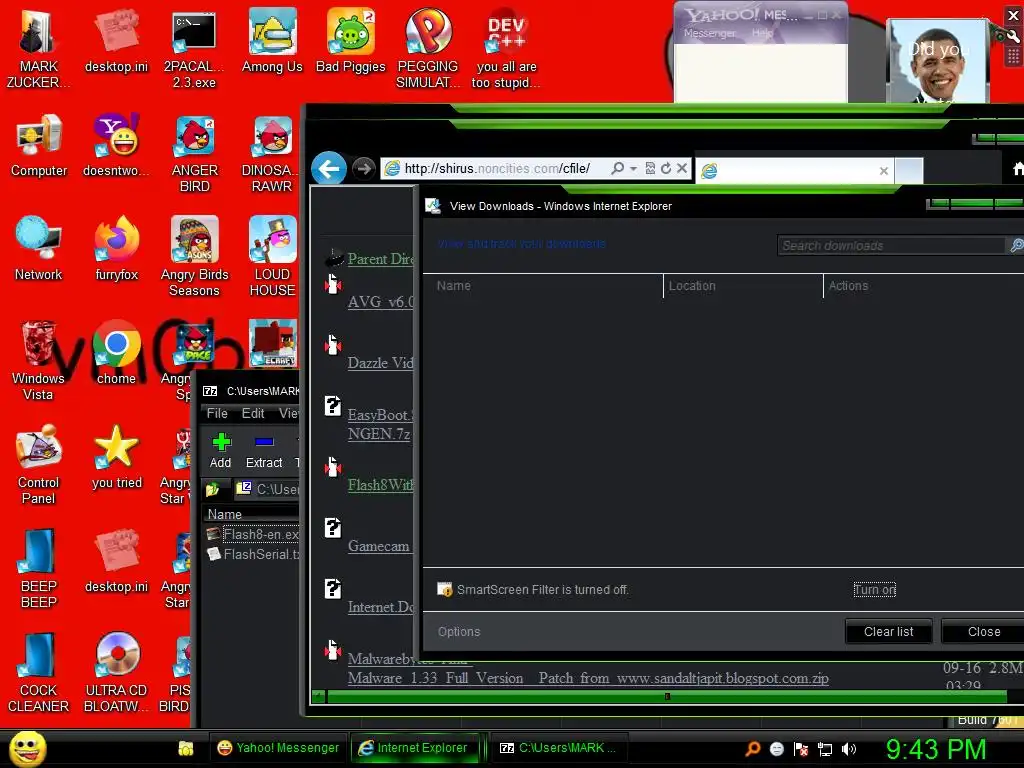Open the Messenger menu in Yahoo Messenger
The width and height of the screenshot is (1024, 768).
(709, 33)
